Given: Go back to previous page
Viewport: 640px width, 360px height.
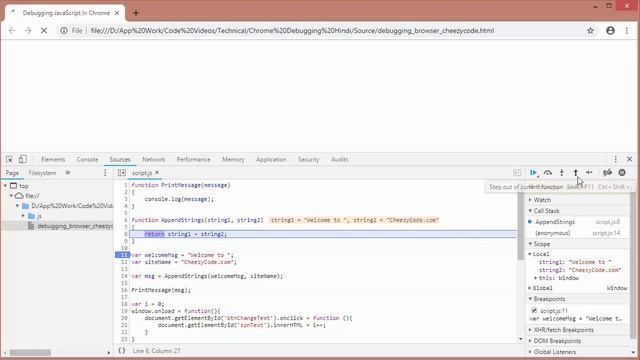Looking at the screenshot, I should tap(12, 31).
